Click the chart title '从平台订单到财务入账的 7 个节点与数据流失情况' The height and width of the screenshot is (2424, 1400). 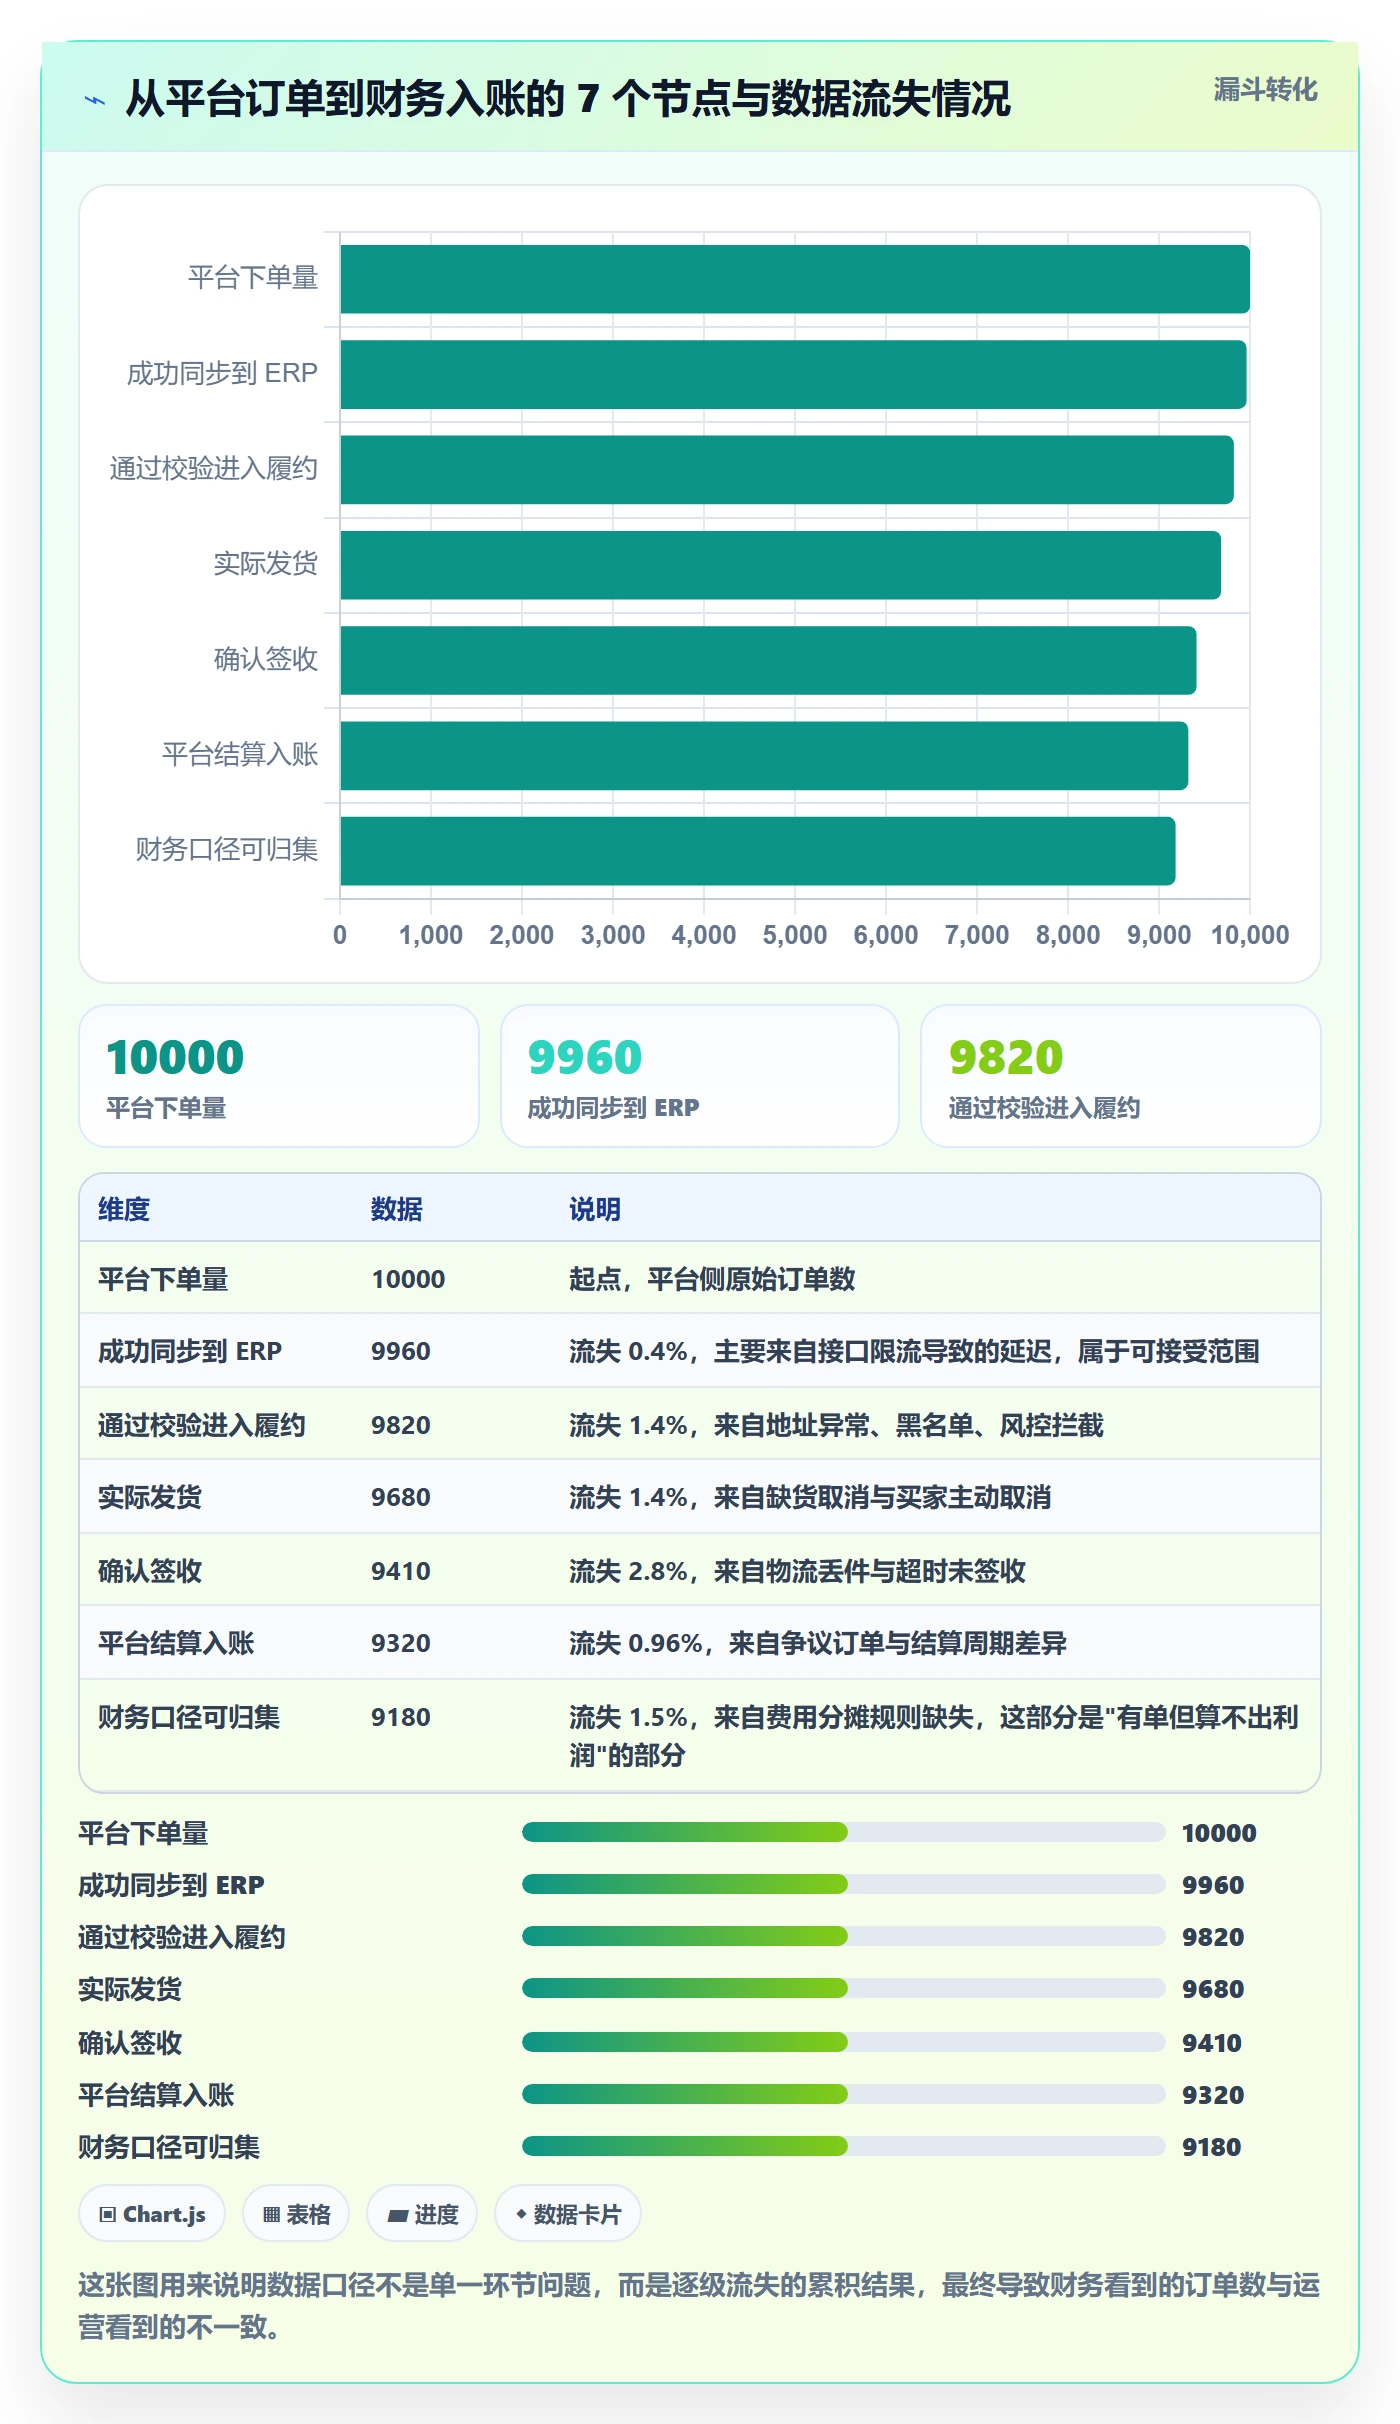pyautogui.click(x=568, y=99)
